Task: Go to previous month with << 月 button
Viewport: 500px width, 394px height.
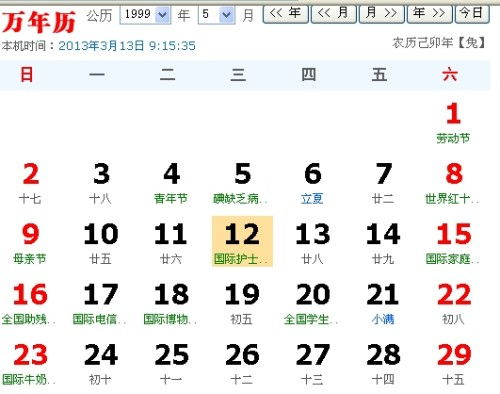Action: point(334,14)
